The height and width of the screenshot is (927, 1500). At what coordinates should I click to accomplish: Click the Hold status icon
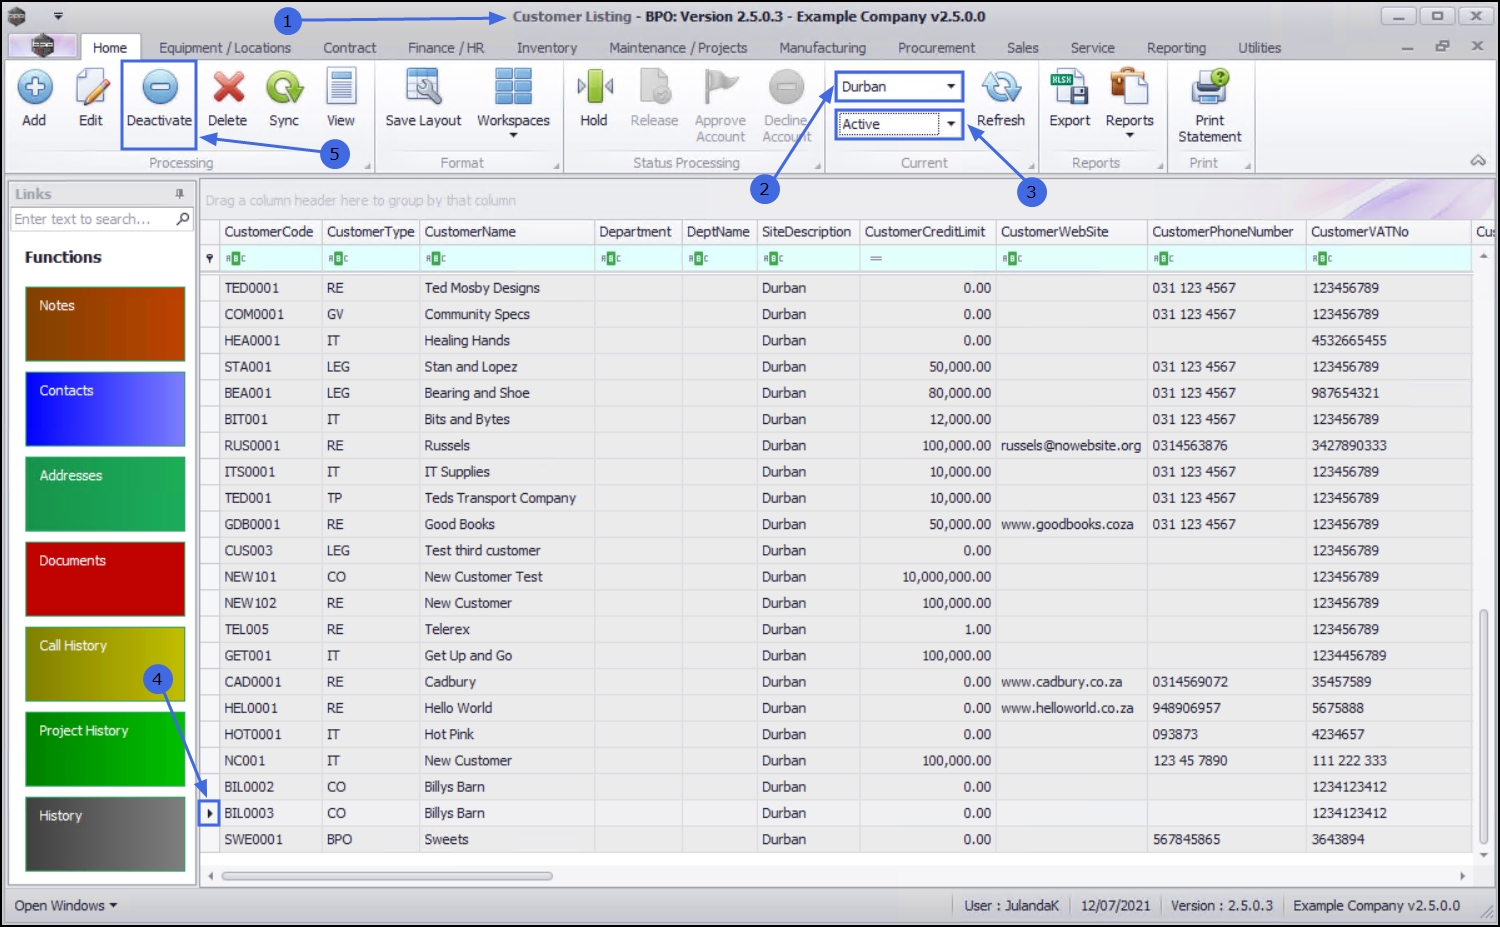coord(594,88)
